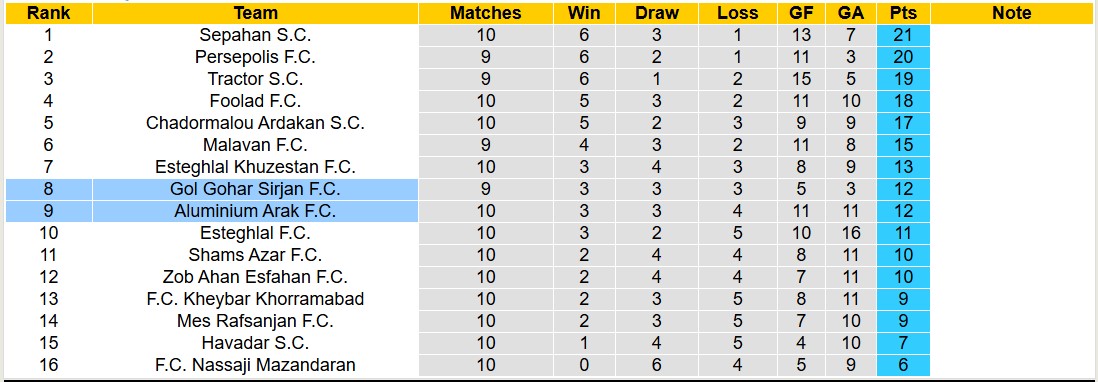This screenshot has width=1098, height=382.
Task: Click the Havadar S.C. team name
Action: click(x=256, y=343)
